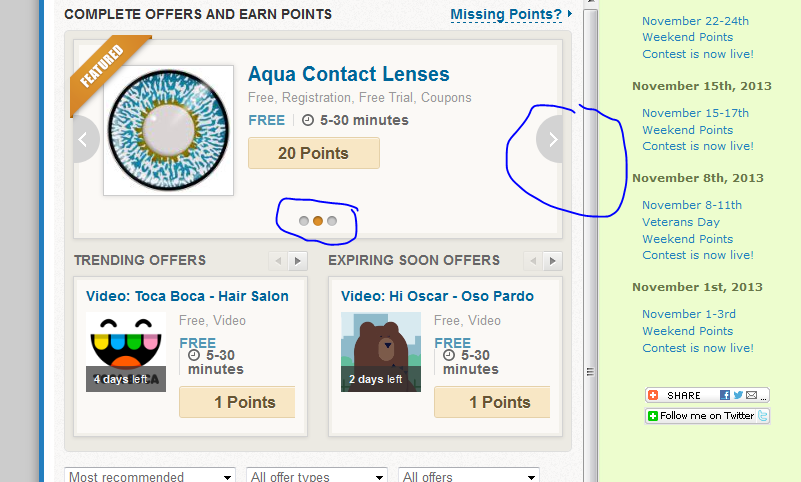This screenshot has width=801, height=482.
Task: Select the third carousel pagination dot
Action: point(332,221)
